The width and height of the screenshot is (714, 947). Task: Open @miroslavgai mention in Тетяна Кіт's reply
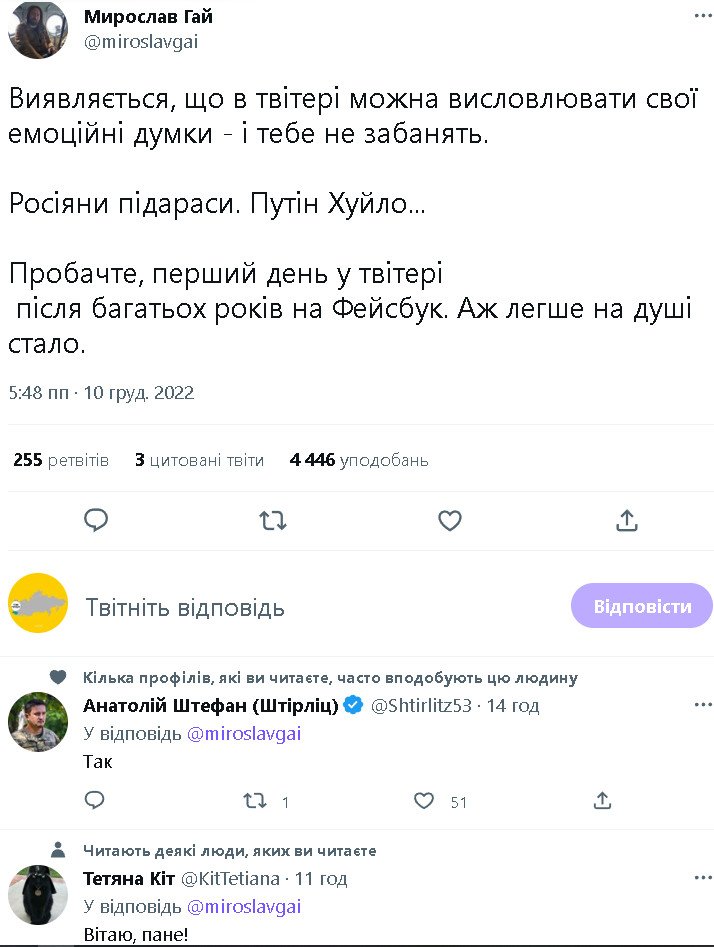coord(244,907)
